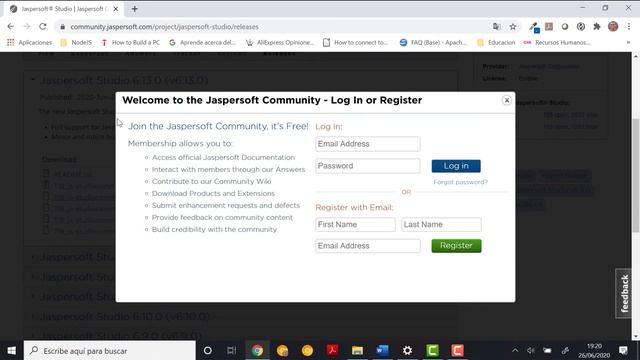Open the Recursos Humanos bookmark
Viewport: 640px width, 360px height.
557,42
